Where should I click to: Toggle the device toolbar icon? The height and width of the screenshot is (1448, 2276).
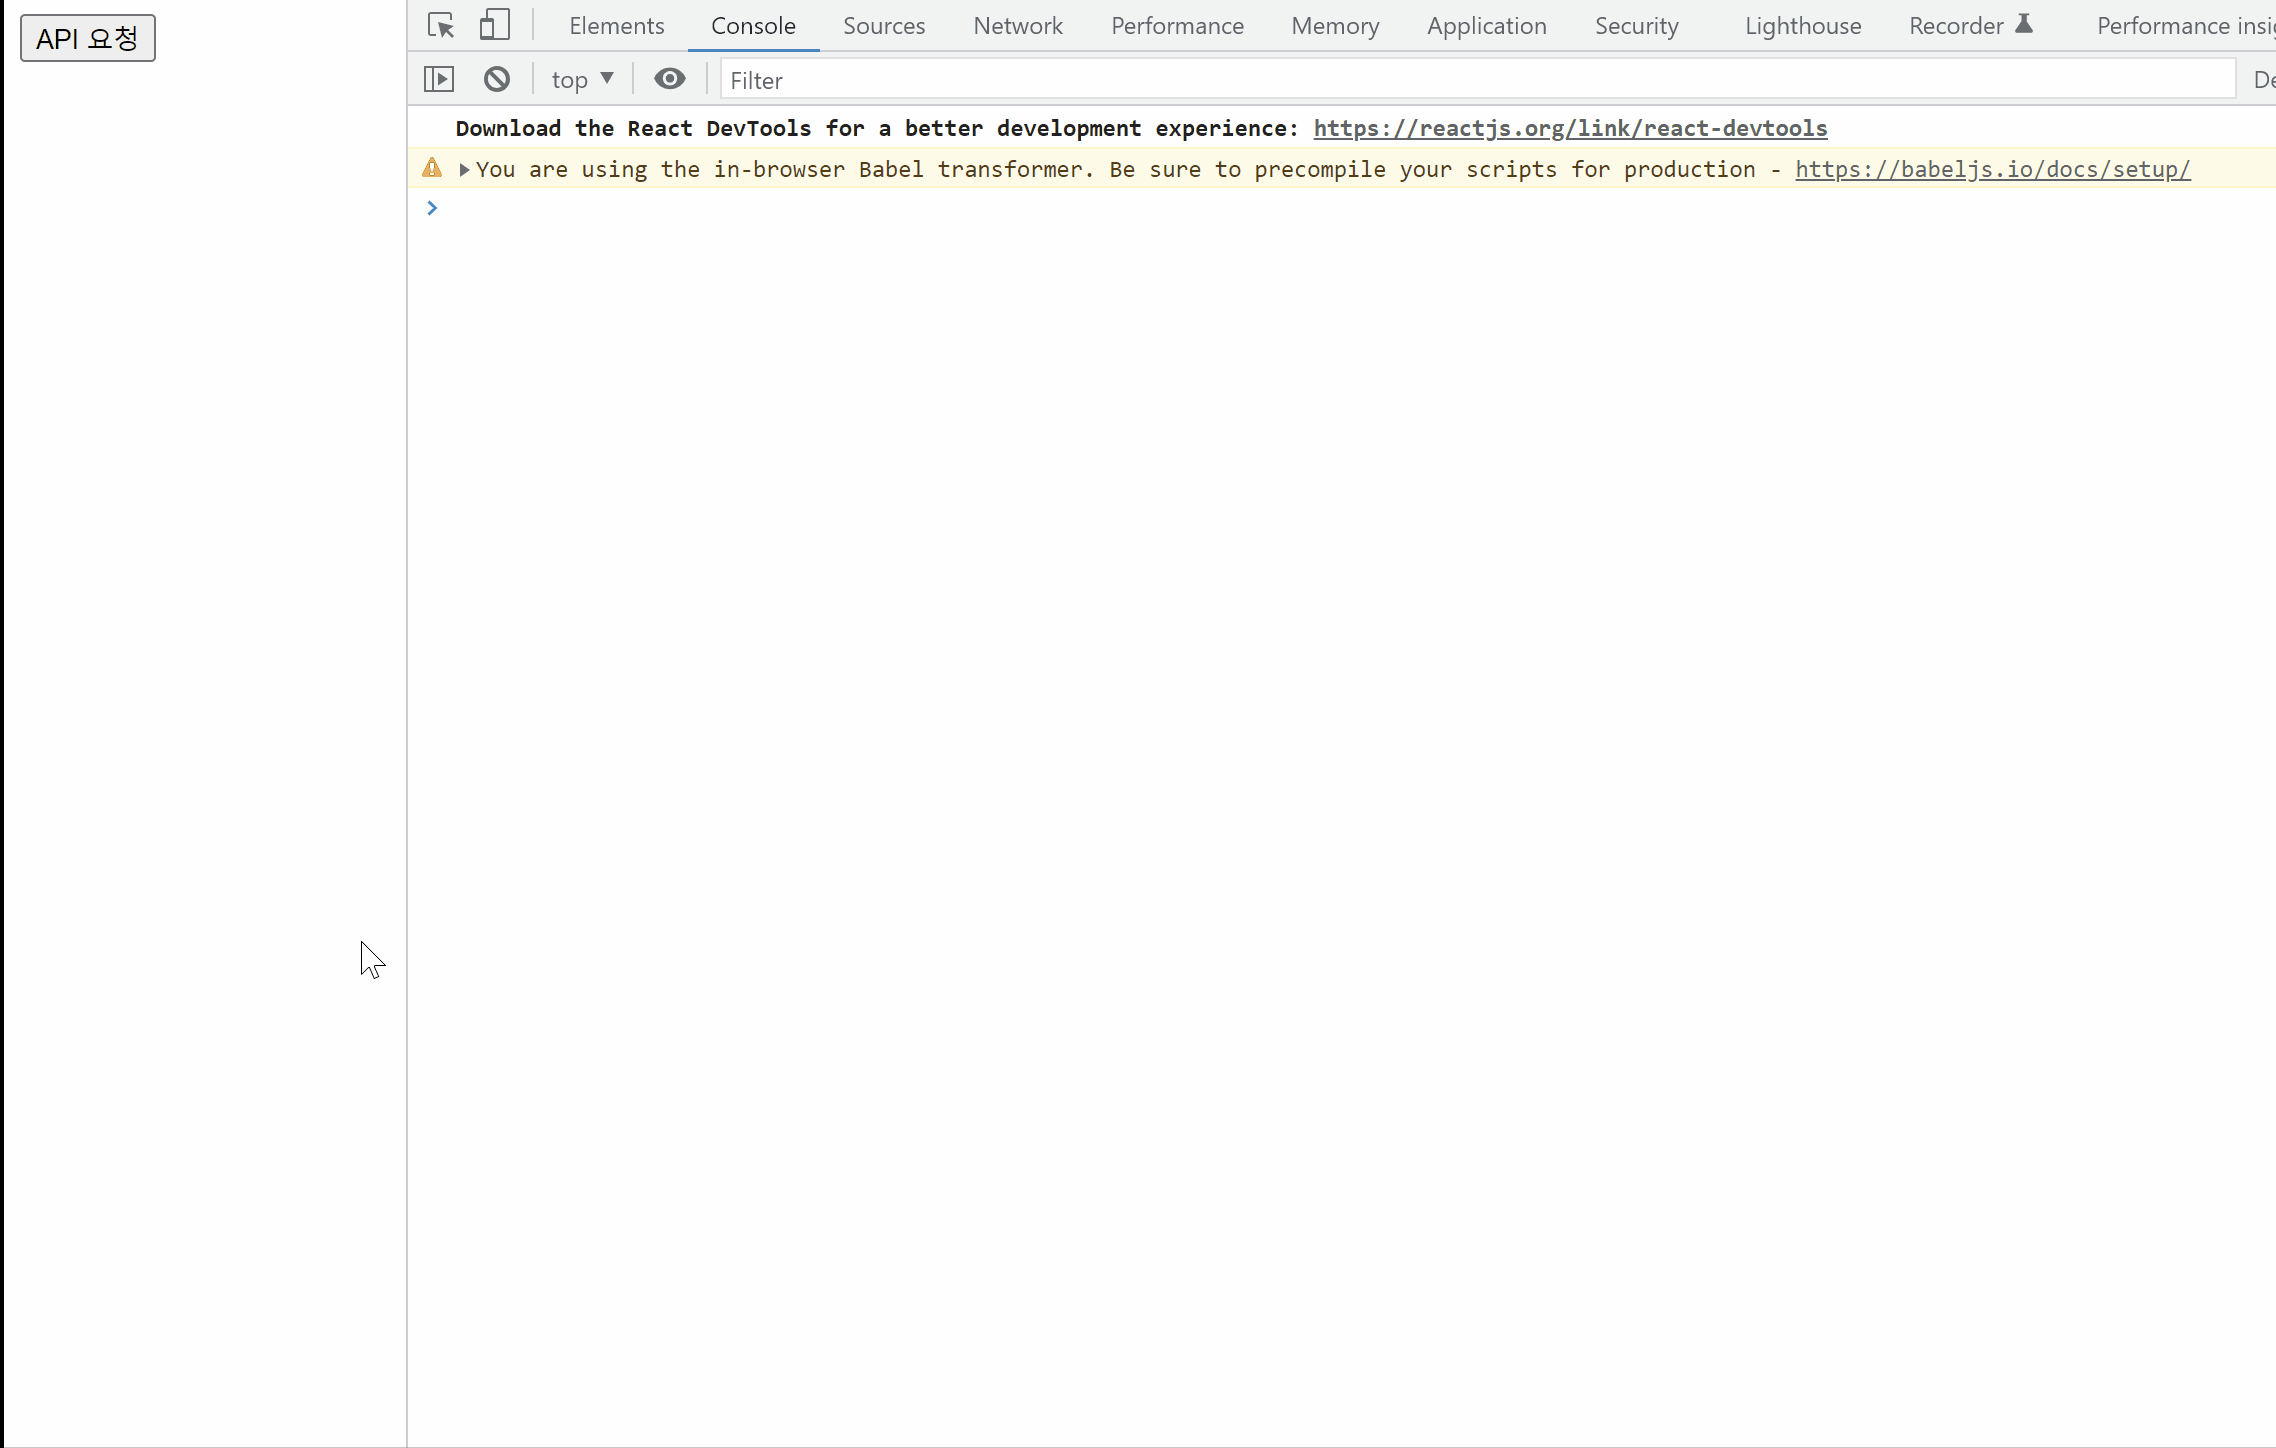[494, 25]
